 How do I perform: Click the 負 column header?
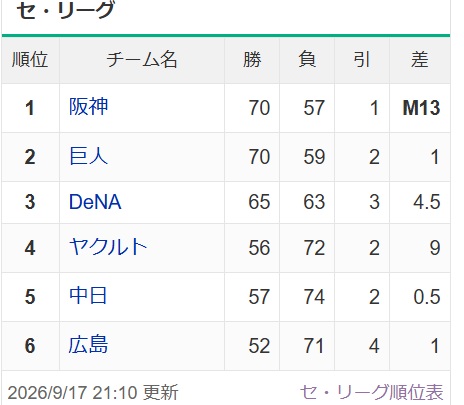click(x=307, y=60)
